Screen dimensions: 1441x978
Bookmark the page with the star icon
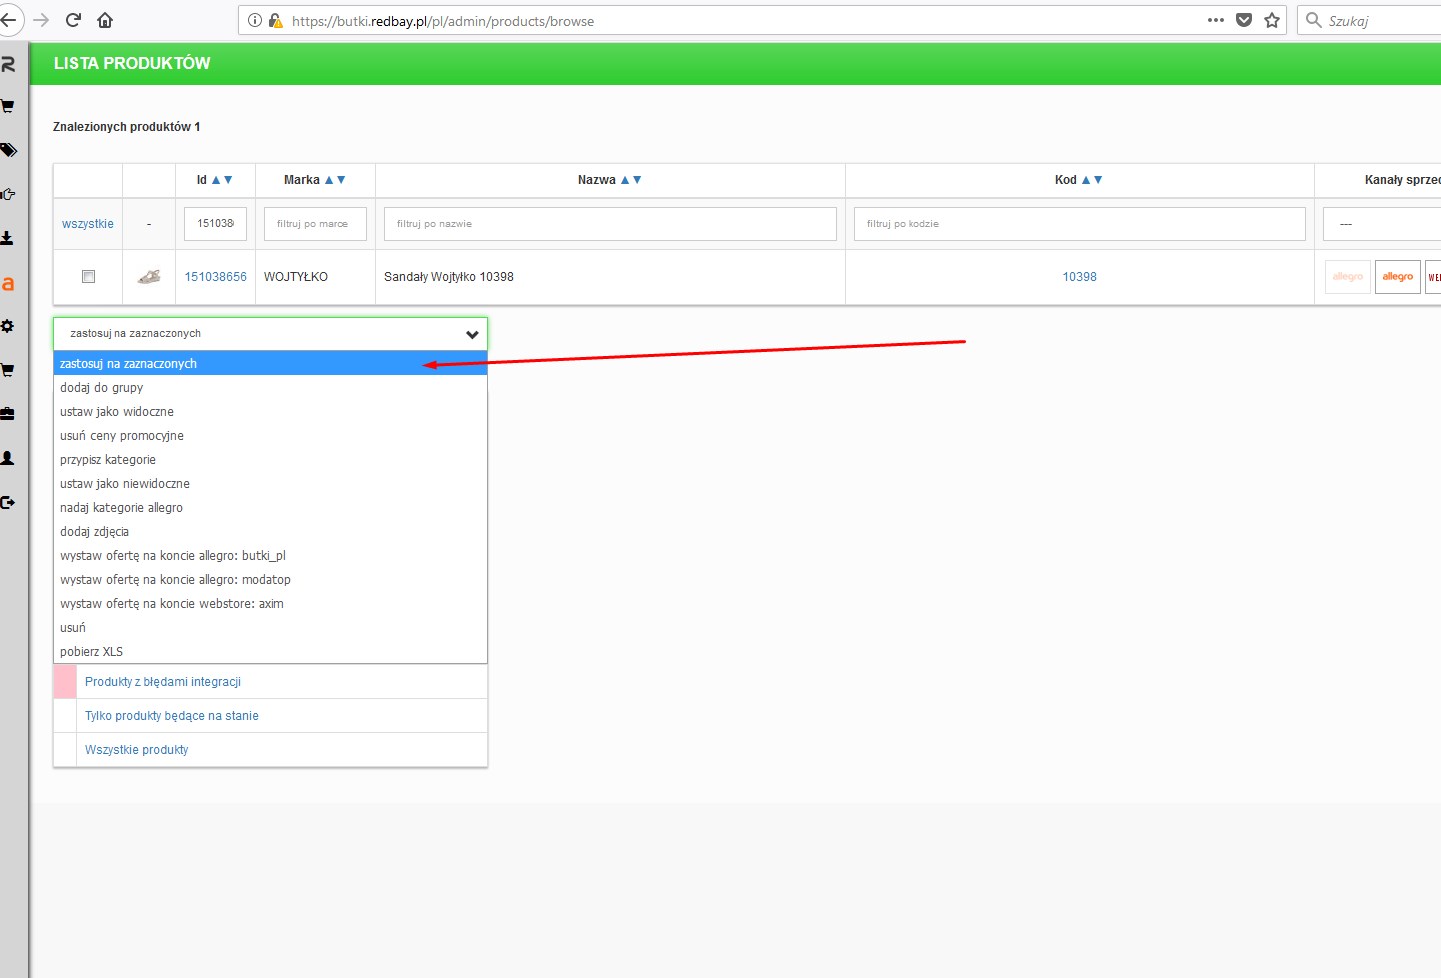coord(1272,20)
